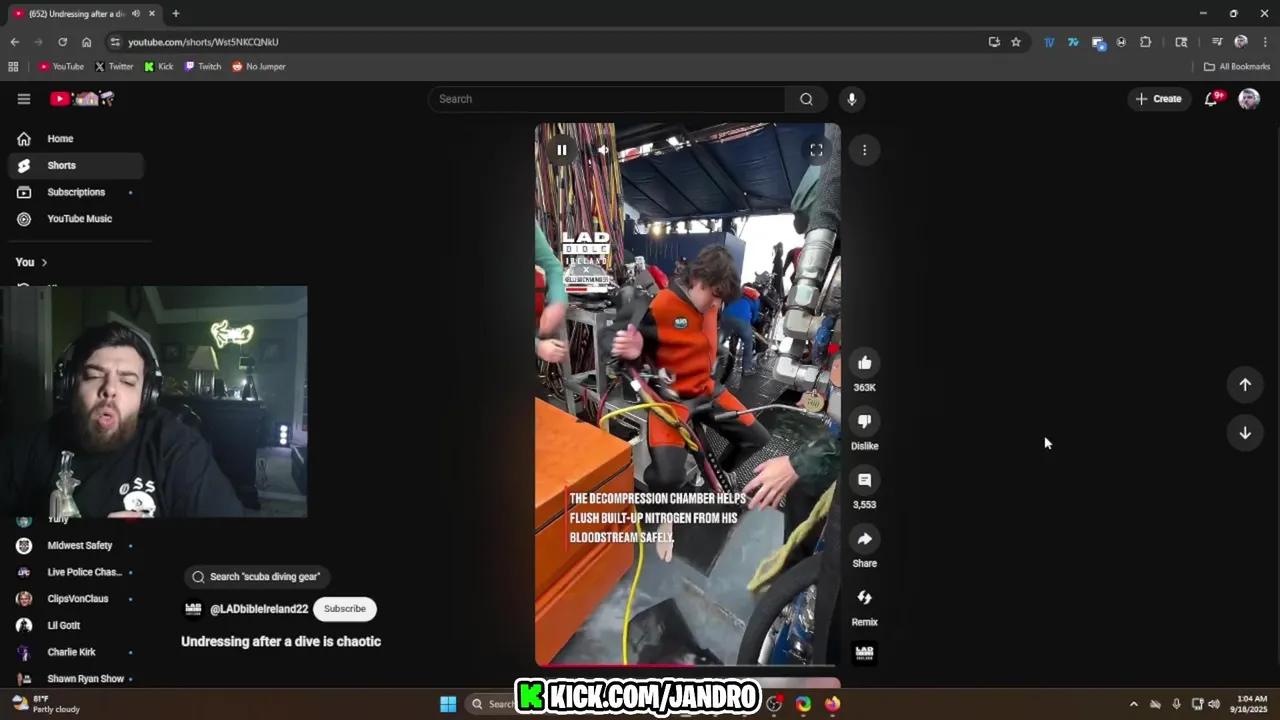This screenshot has width=1280, height=720.
Task: Reload the page
Action: tap(62, 42)
